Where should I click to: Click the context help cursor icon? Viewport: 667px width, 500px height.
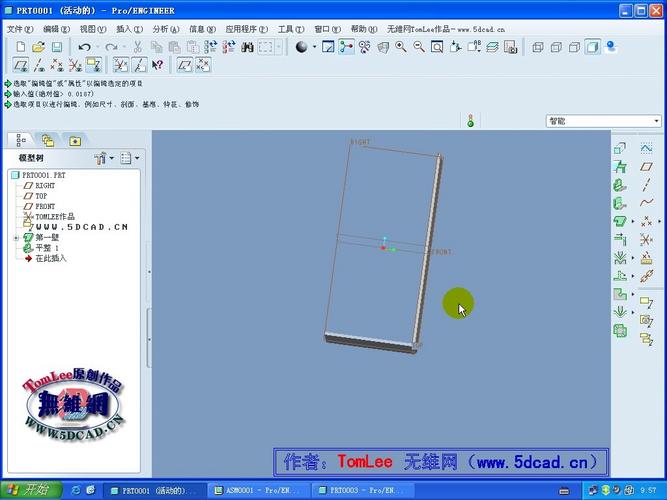[x=157, y=65]
